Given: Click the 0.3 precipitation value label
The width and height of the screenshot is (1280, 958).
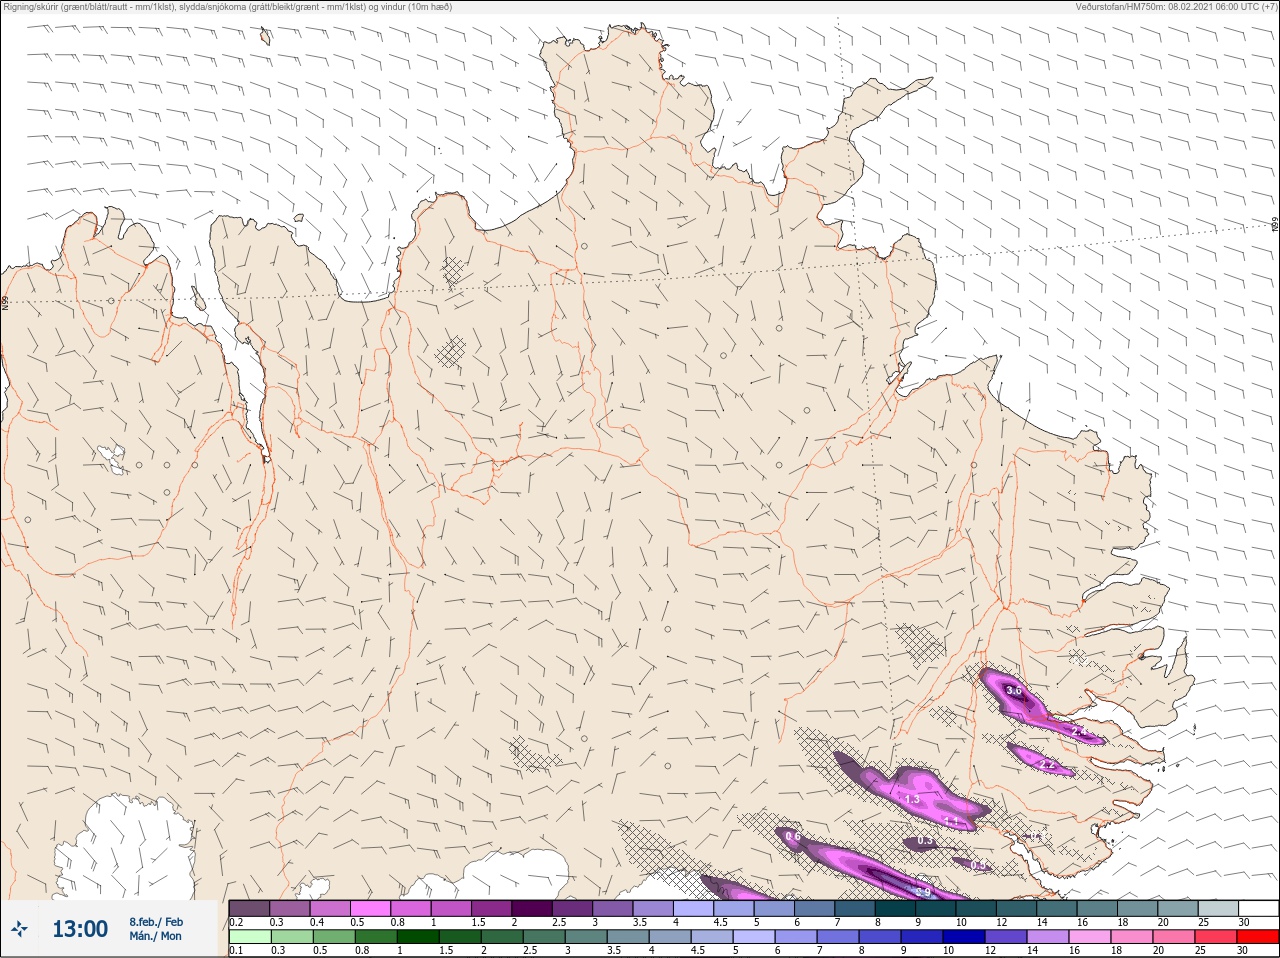Looking at the screenshot, I should click(x=925, y=841).
